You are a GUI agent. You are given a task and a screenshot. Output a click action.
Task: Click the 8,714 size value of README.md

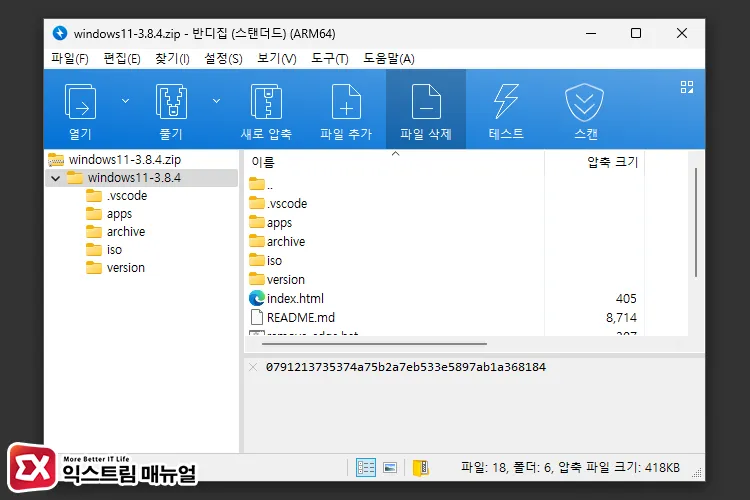[x=621, y=318]
